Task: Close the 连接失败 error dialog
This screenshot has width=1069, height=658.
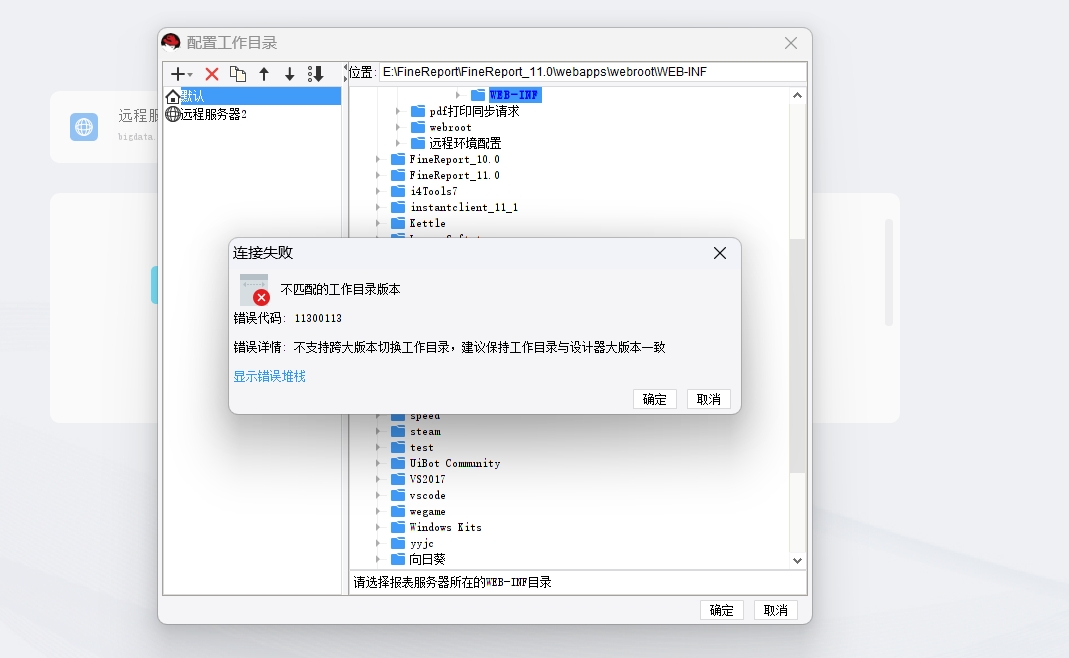Action: tap(720, 253)
